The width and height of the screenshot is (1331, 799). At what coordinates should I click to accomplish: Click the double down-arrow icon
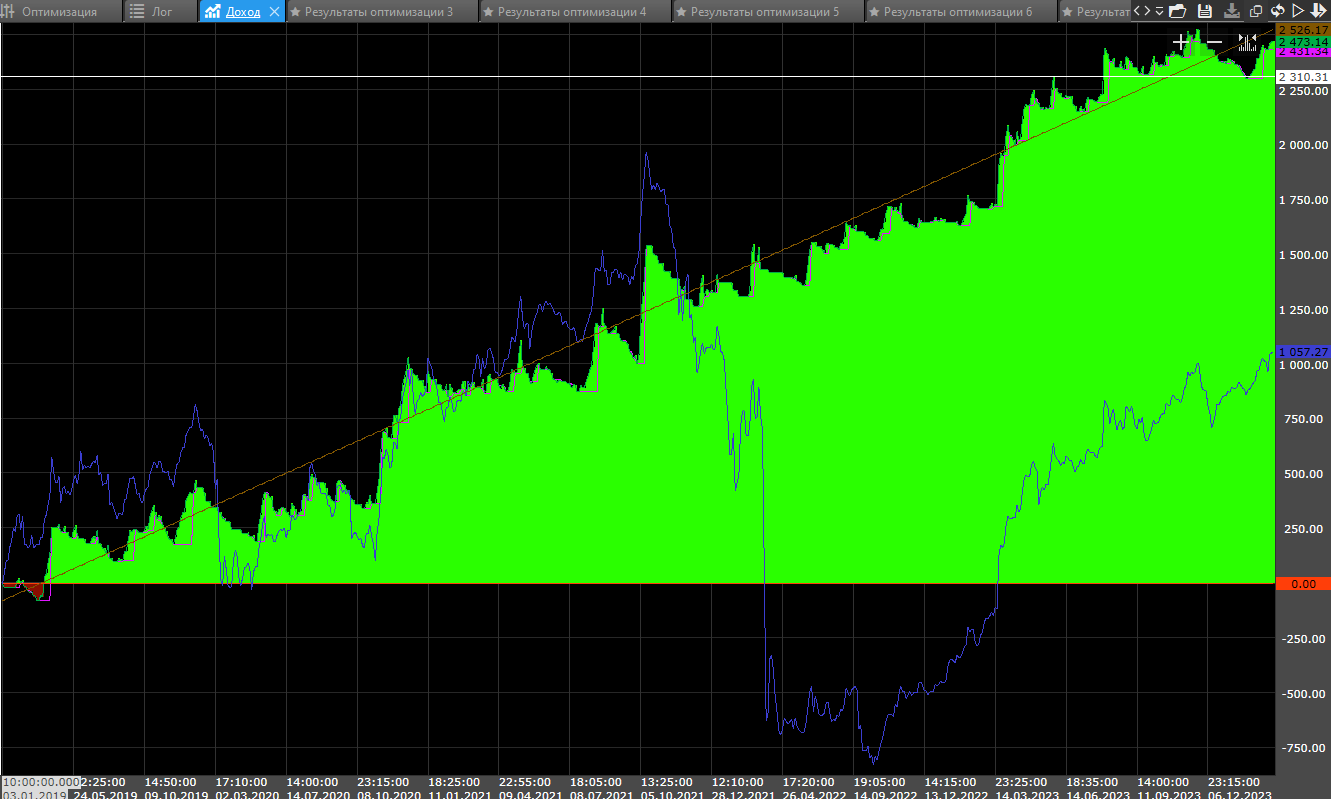[x=1318, y=12]
